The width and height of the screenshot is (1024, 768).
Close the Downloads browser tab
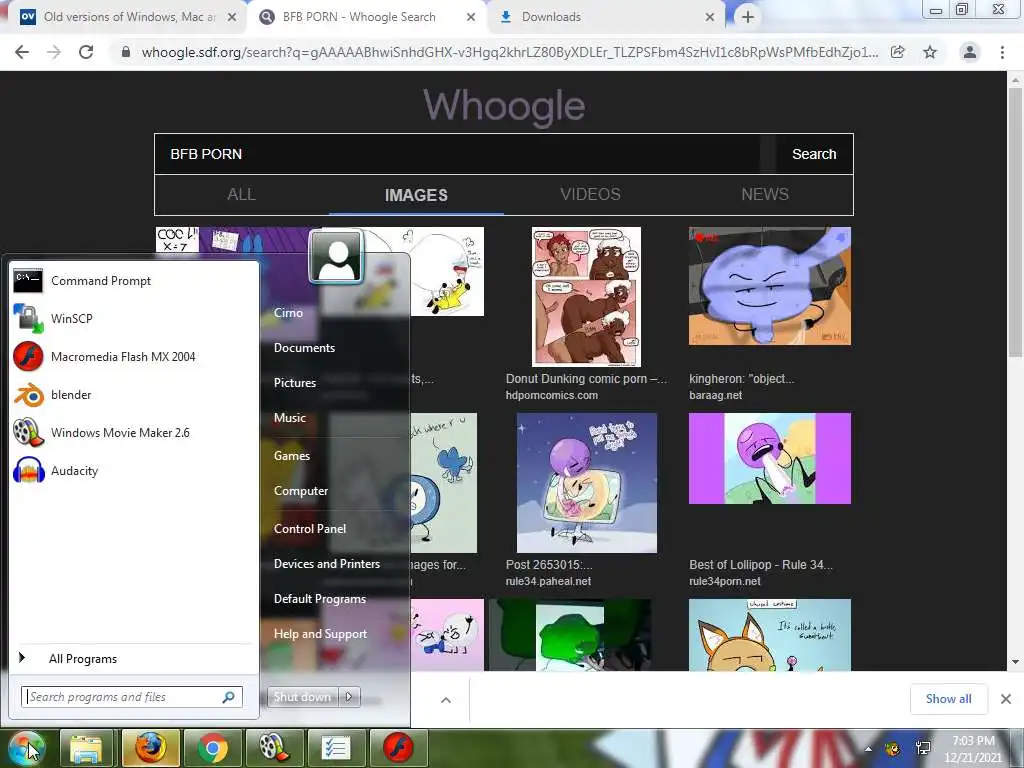pos(710,17)
